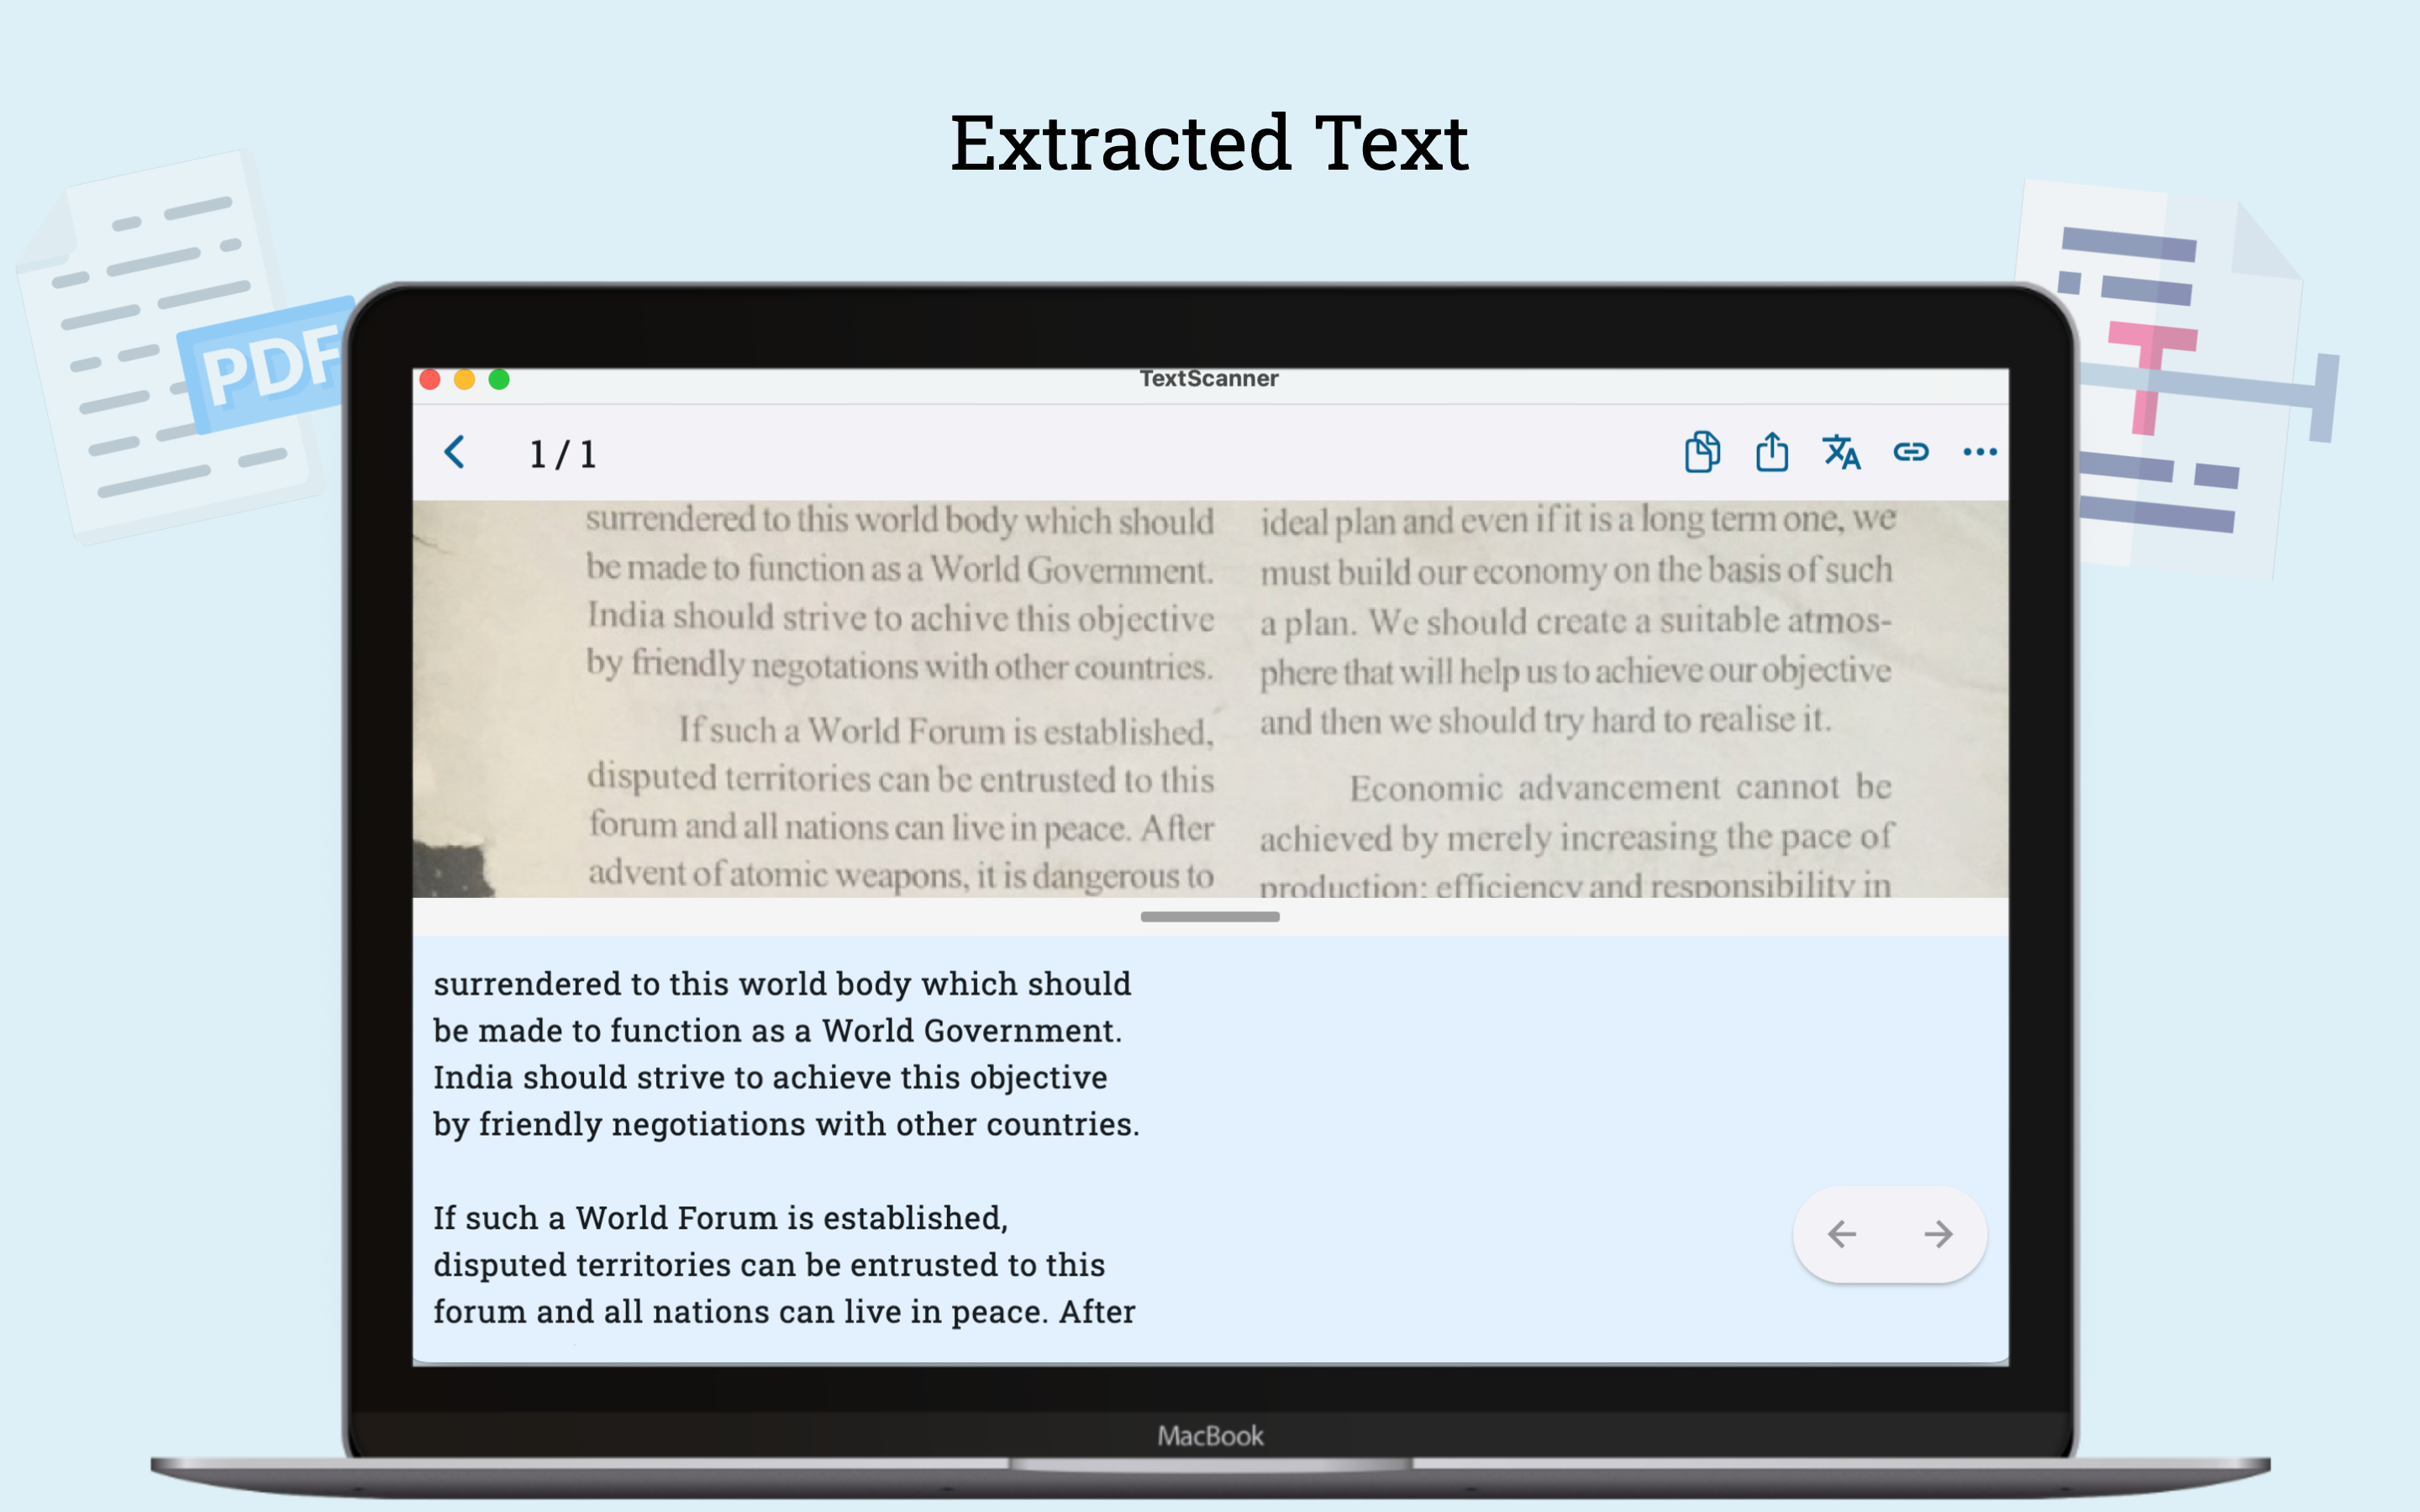Close the window with the red button
Image resolution: width=2420 pixels, height=1512 pixels.
(430, 379)
